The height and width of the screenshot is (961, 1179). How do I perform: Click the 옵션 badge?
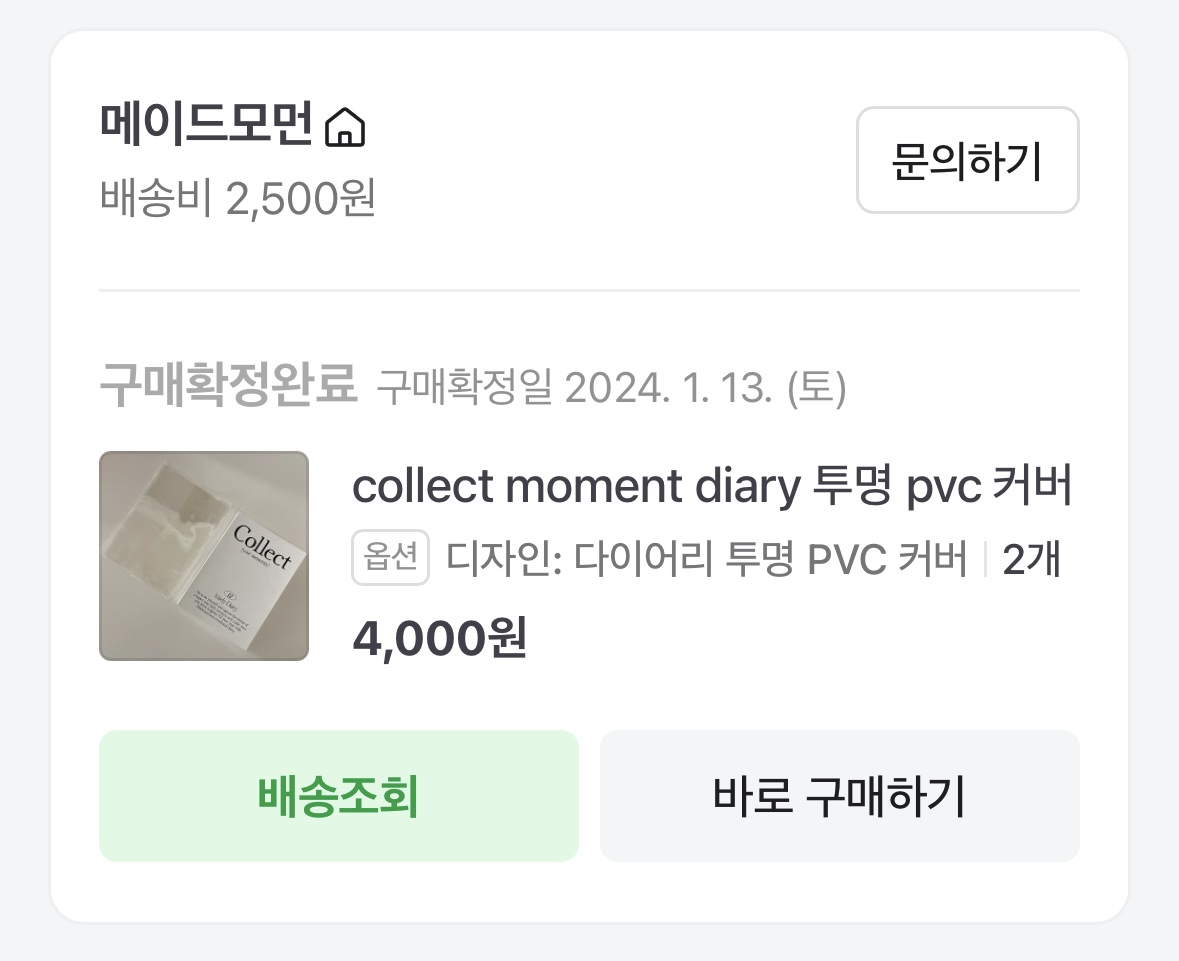click(390, 559)
